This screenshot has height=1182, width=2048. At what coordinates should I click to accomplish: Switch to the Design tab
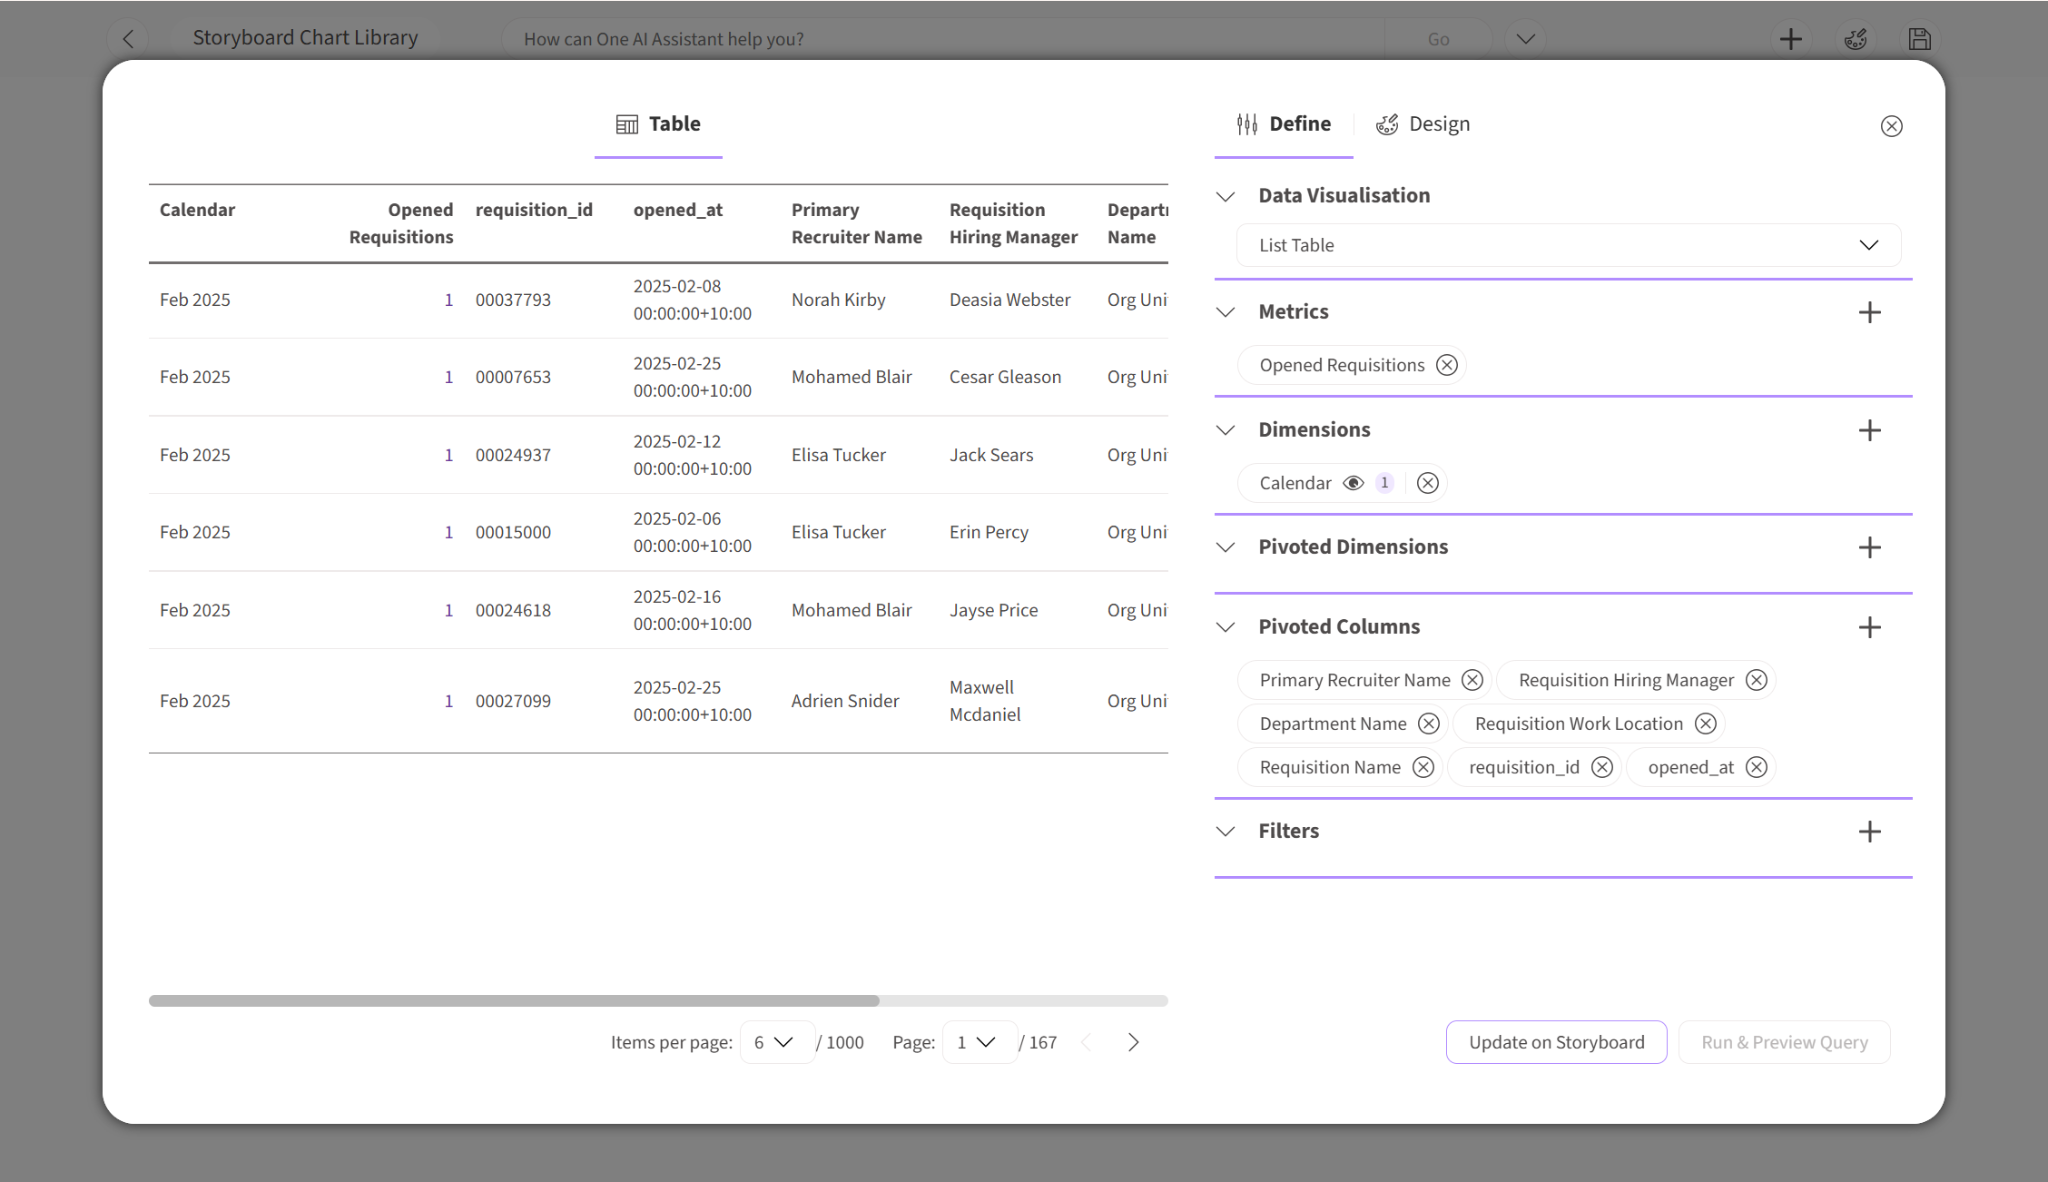(1423, 124)
